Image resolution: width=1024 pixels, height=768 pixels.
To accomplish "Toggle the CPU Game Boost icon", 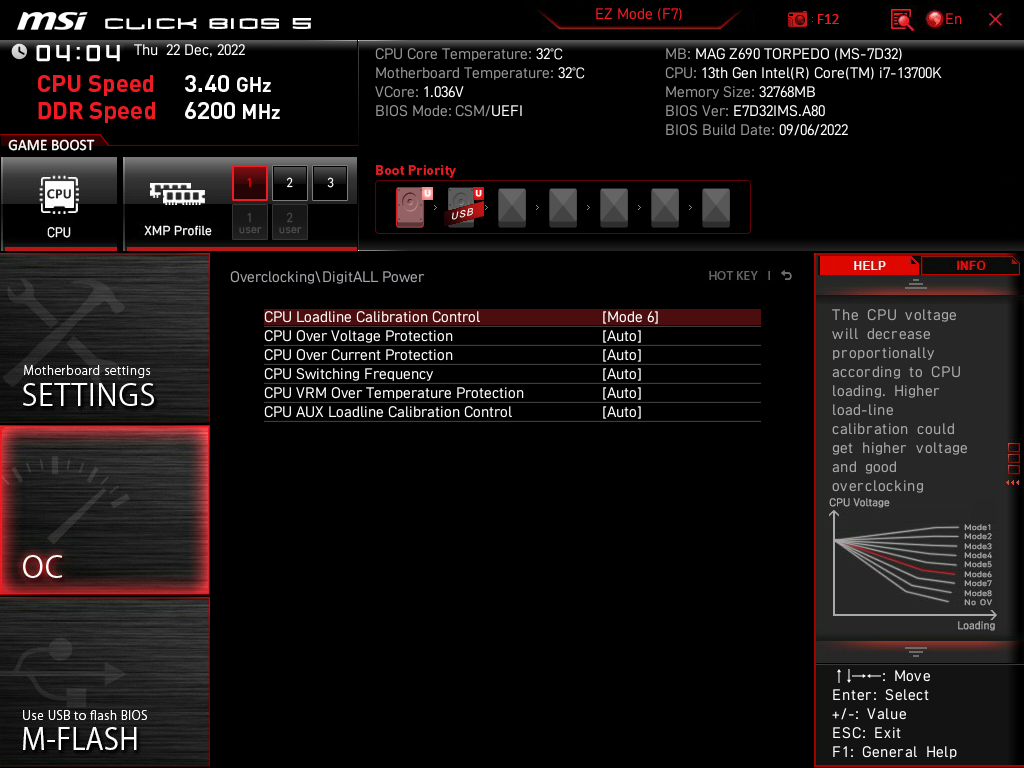I will pos(59,195).
